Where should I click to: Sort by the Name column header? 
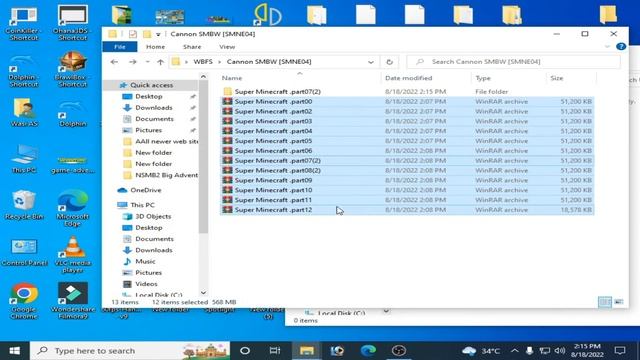(232, 78)
